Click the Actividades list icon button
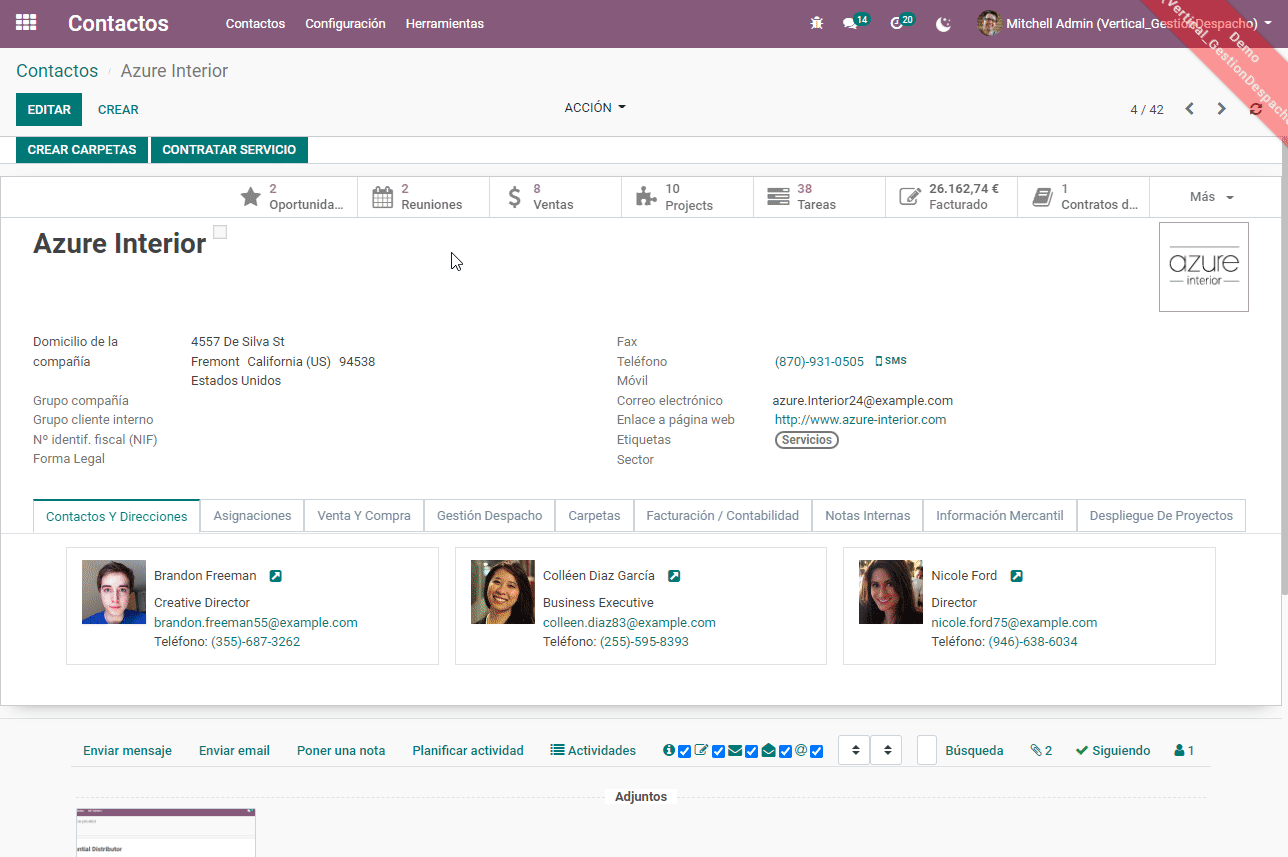This screenshot has height=857, width=1288. (593, 750)
